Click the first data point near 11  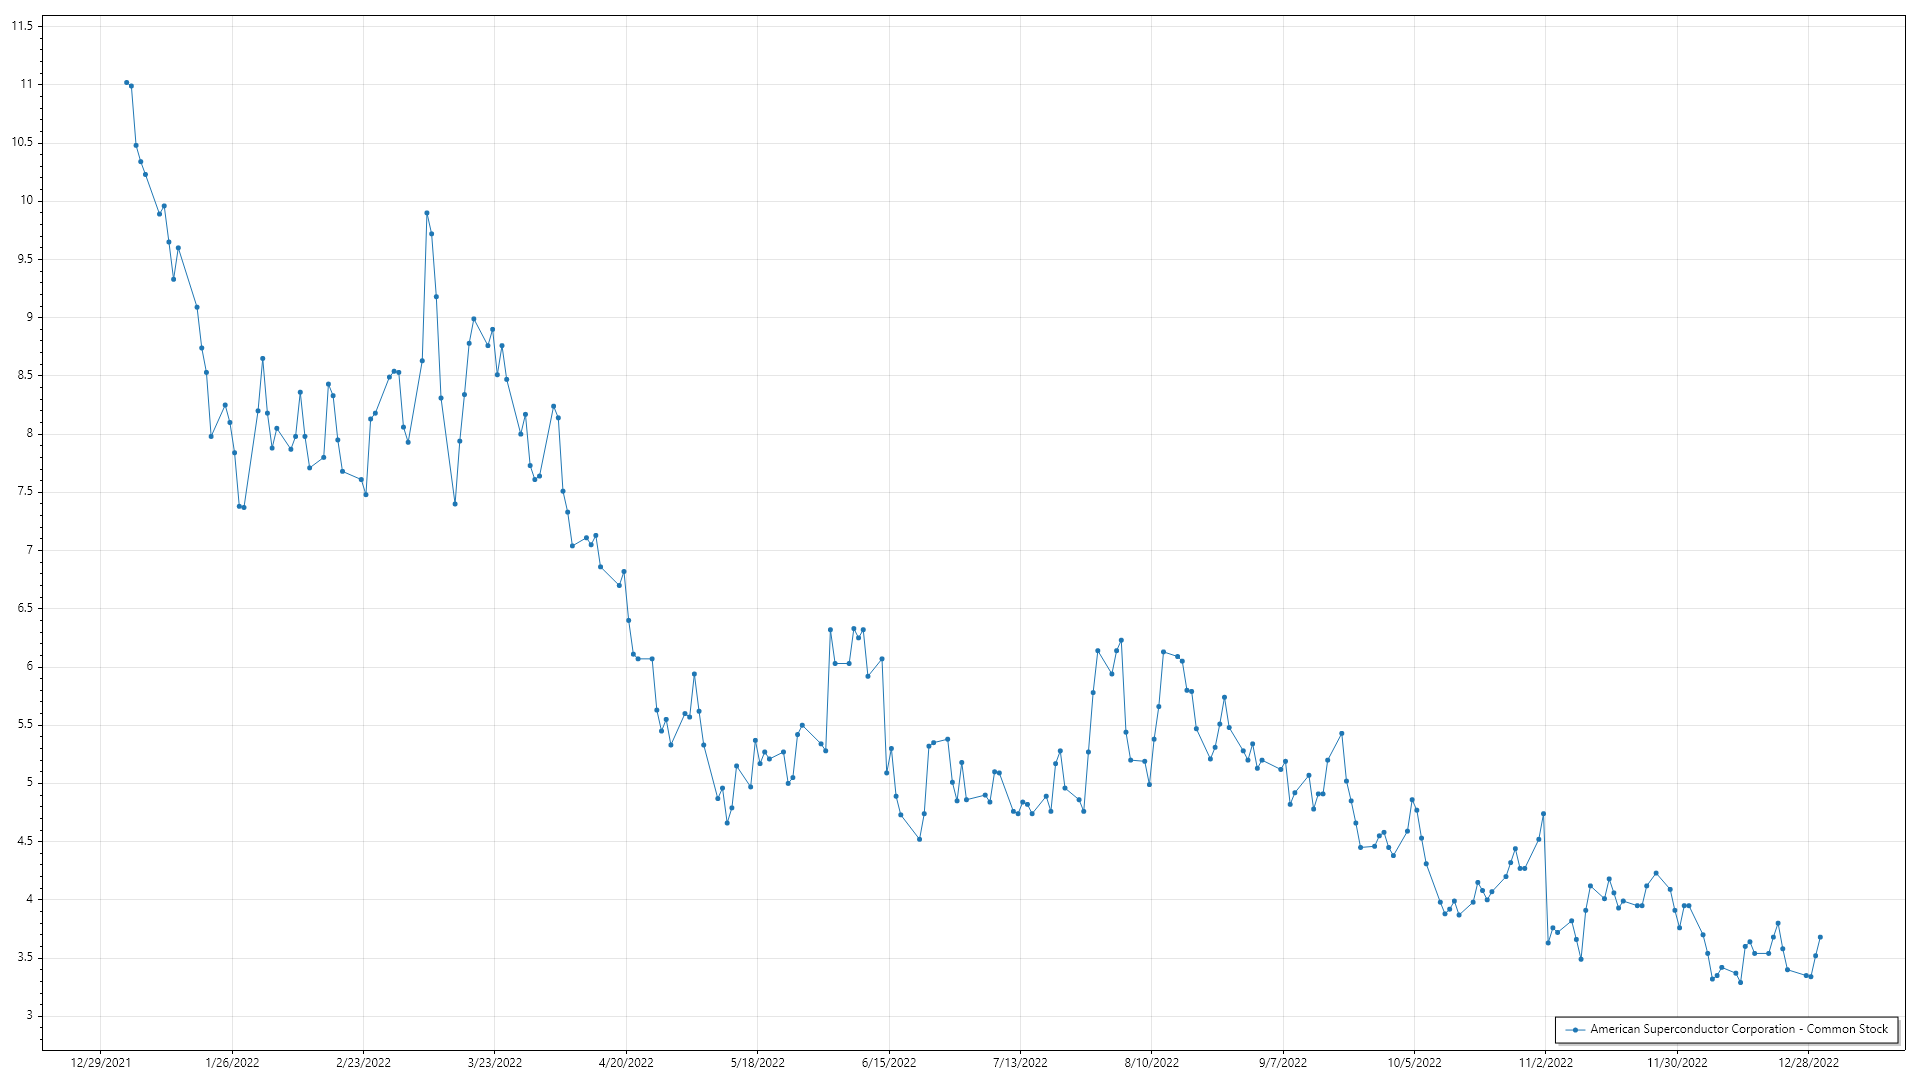pyautogui.click(x=126, y=82)
